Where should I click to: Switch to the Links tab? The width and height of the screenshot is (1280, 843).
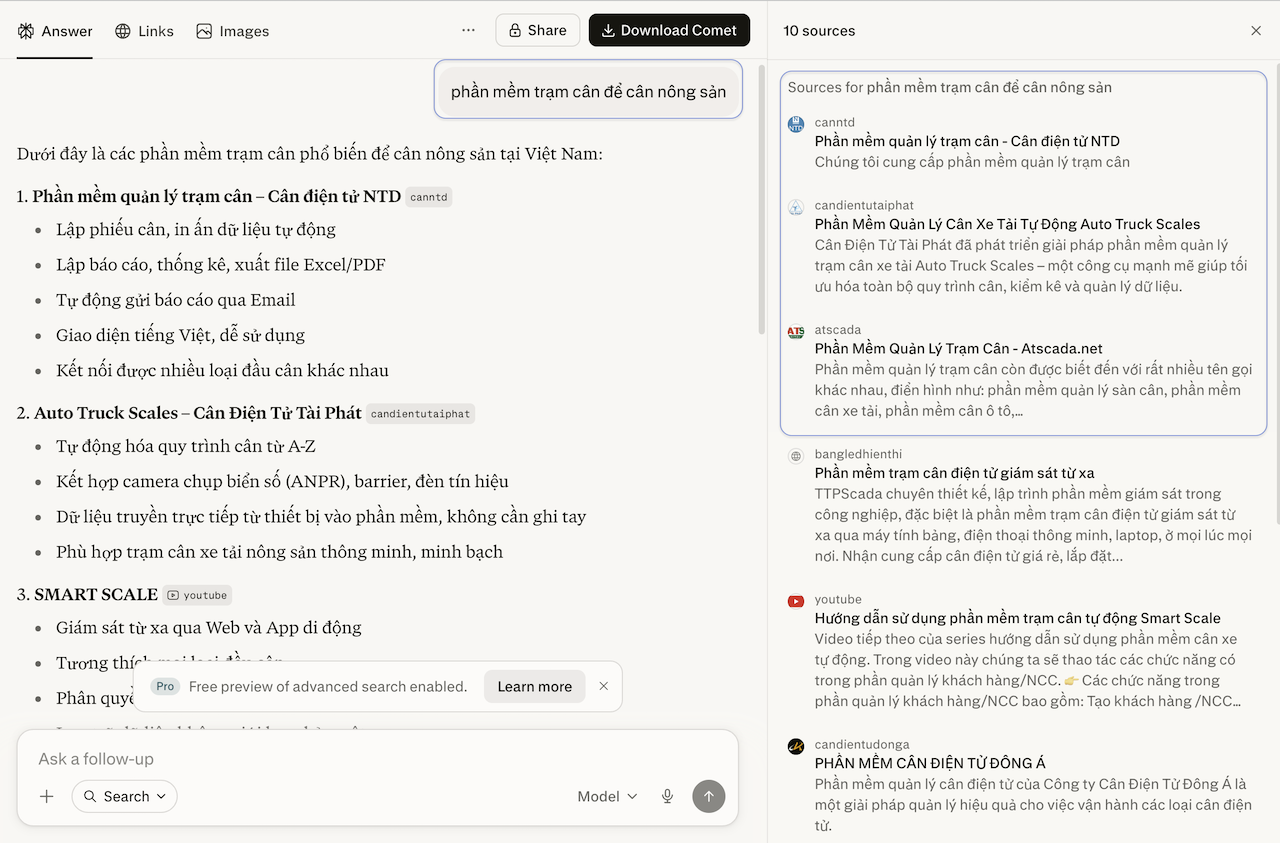coord(144,31)
